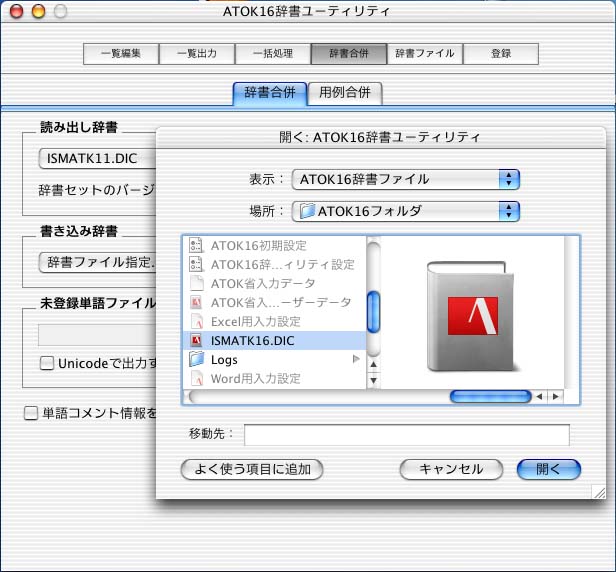Open the 場所 ATOK16フォルダ popup menu
The width and height of the screenshot is (616, 572).
coord(405,211)
